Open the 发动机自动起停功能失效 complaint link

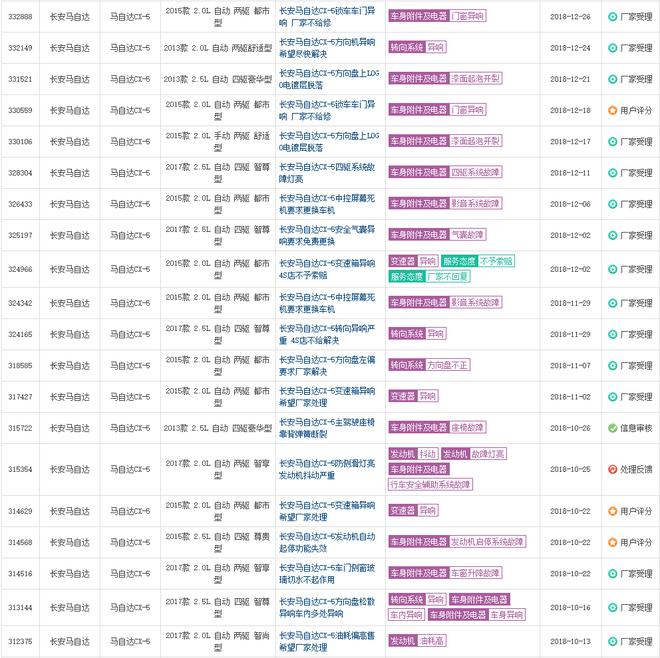coord(327,542)
